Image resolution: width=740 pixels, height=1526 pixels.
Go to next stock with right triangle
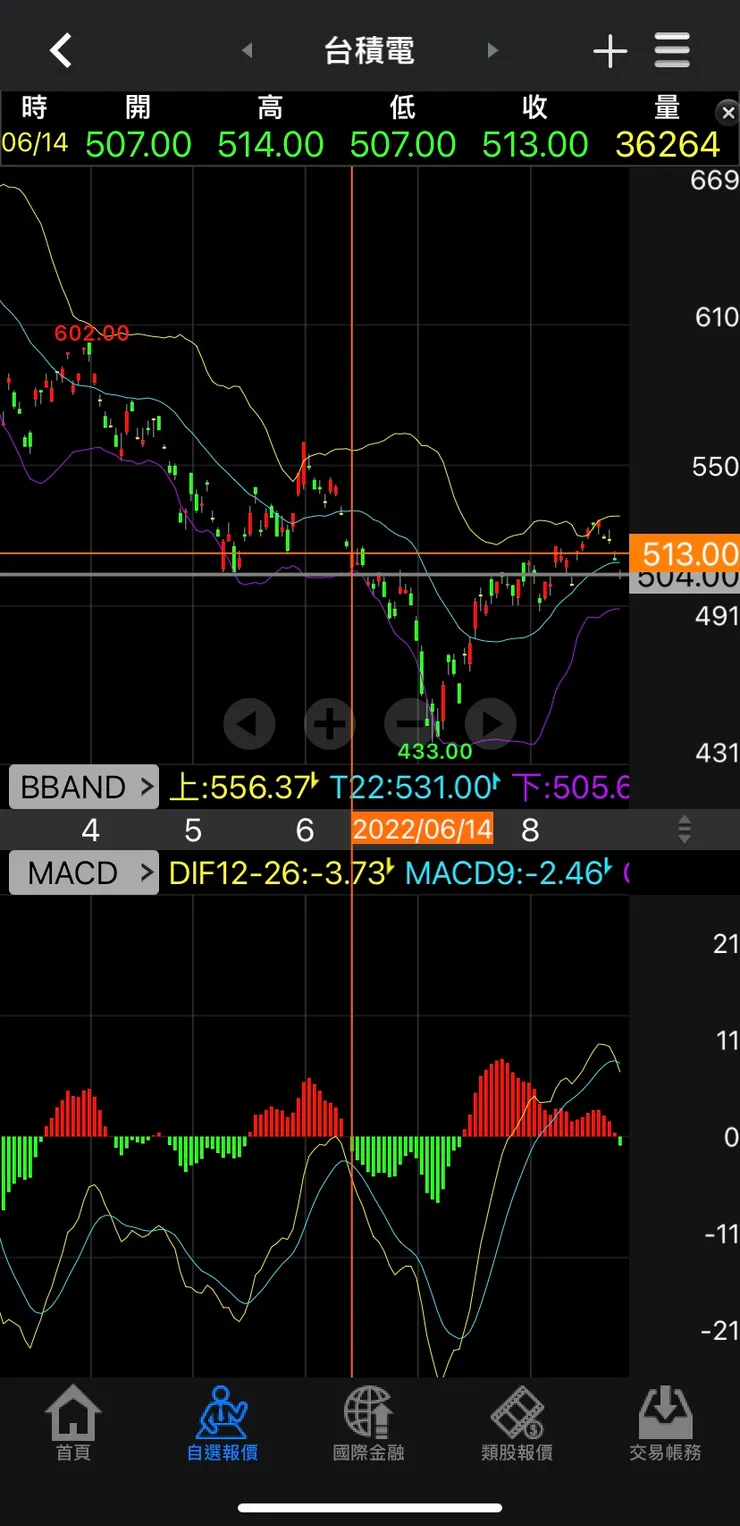click(492, 50)
